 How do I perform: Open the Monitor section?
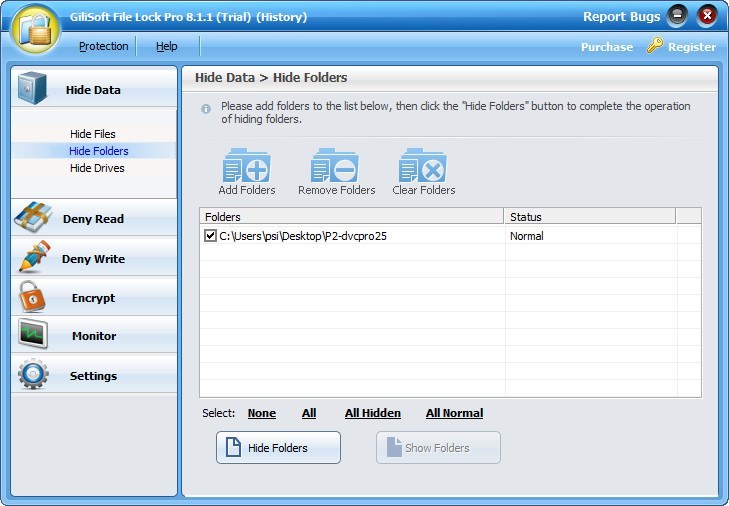[x=94, y=335]
